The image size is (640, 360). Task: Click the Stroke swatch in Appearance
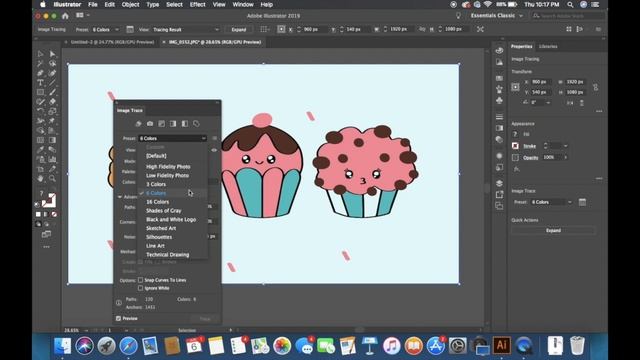pos(515,146)
